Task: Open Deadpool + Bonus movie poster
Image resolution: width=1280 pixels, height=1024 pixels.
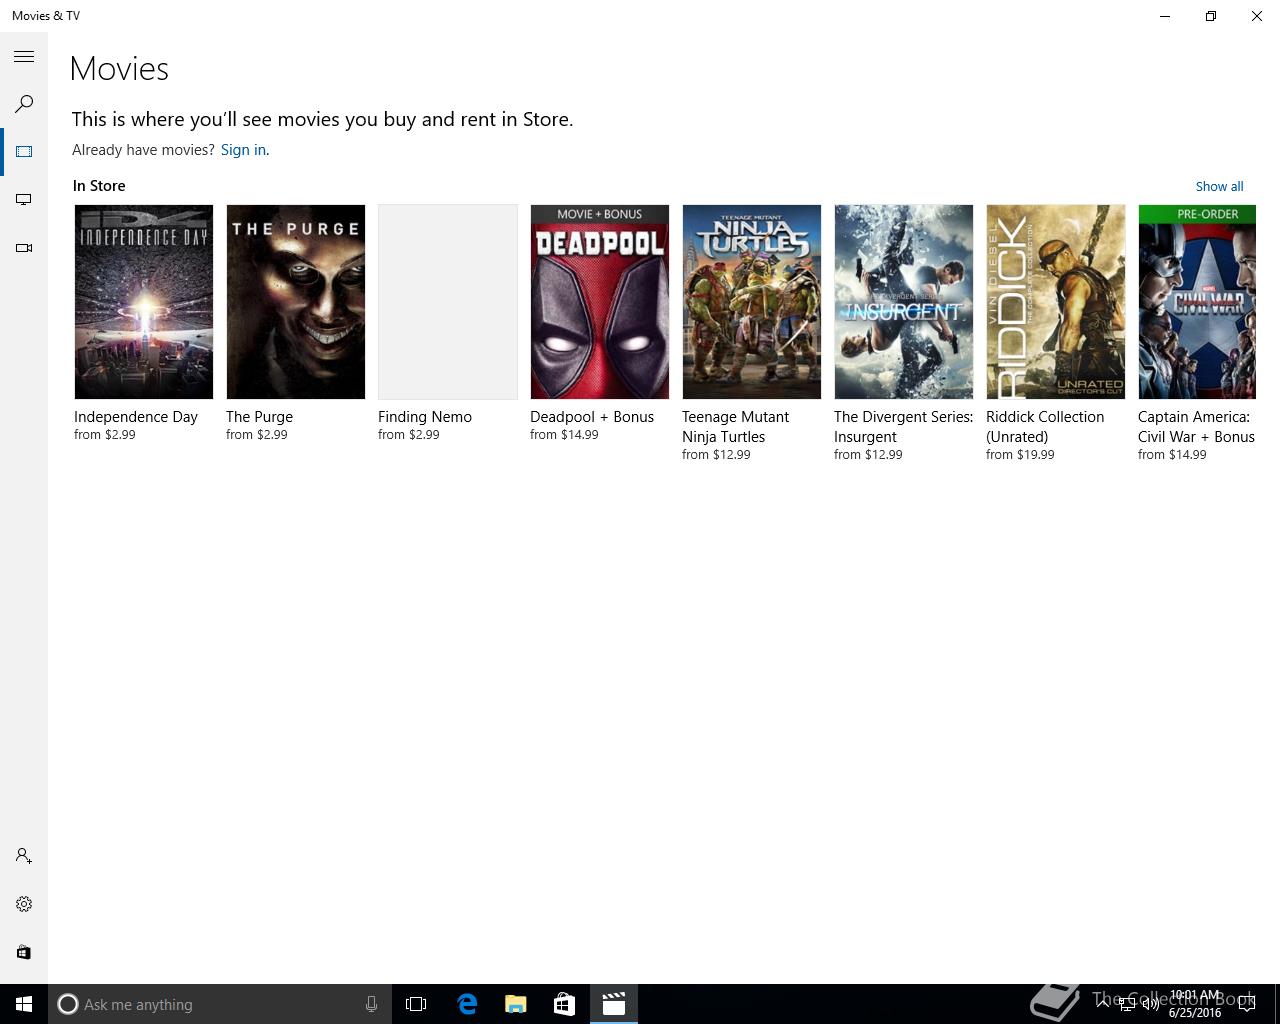Action: coord(600,302)
